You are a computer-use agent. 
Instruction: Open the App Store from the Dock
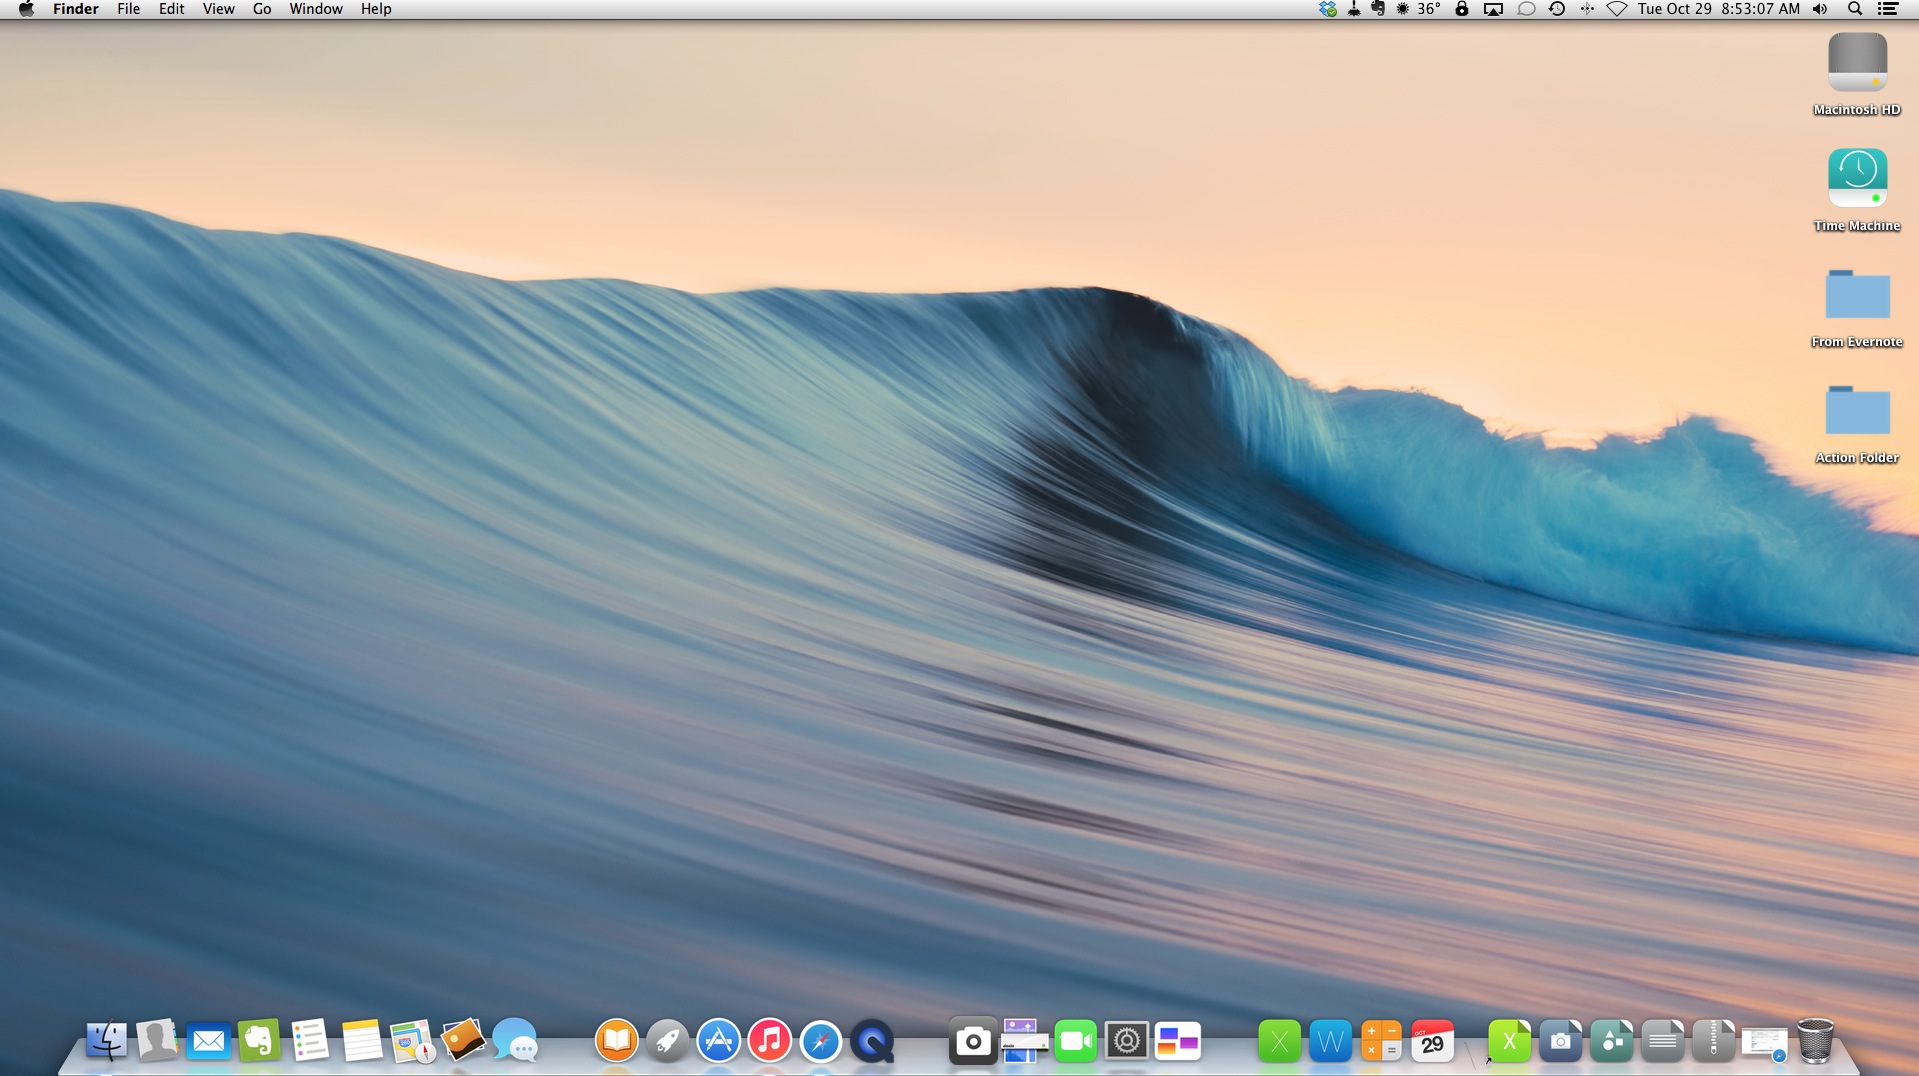719,1041
